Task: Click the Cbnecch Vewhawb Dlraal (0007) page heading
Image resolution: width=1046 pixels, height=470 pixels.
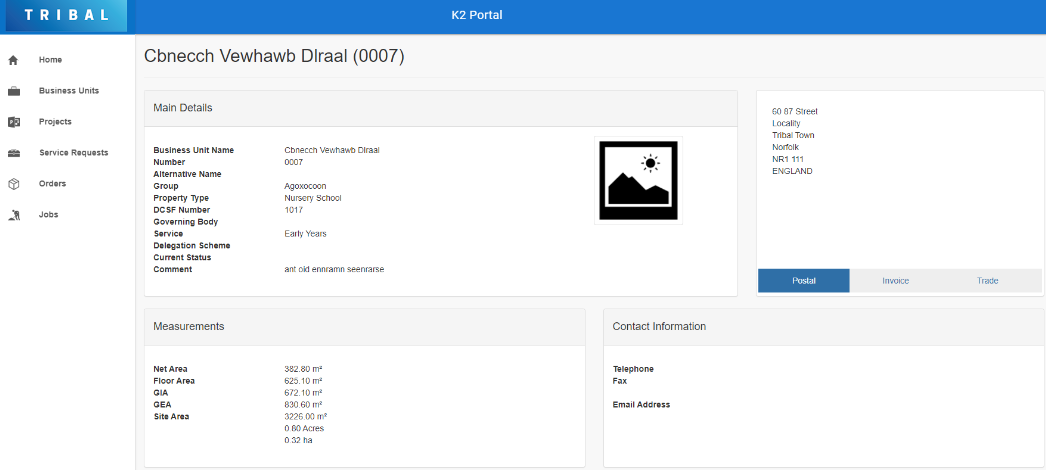Action: pos(274,57)
